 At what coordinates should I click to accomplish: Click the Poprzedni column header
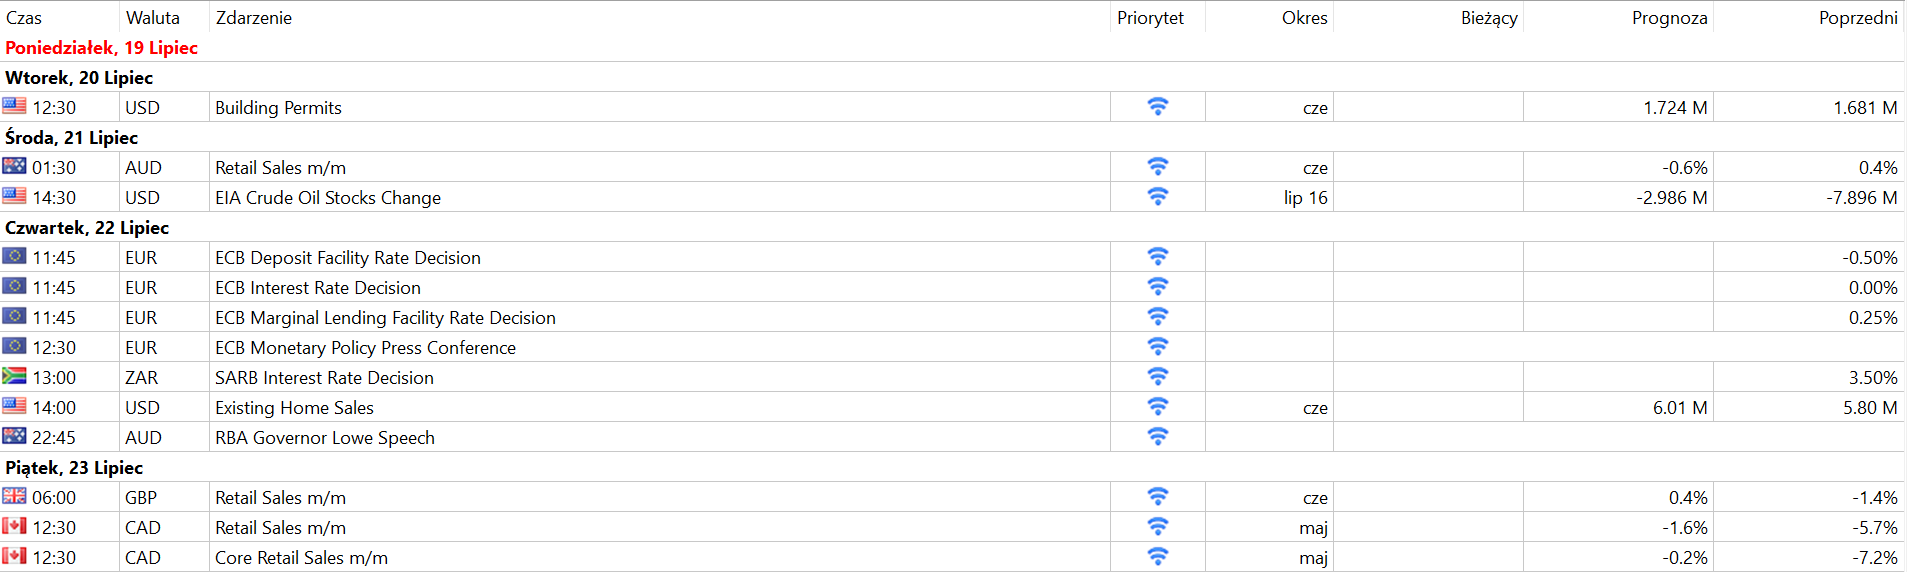click(x=1857, y=17)
